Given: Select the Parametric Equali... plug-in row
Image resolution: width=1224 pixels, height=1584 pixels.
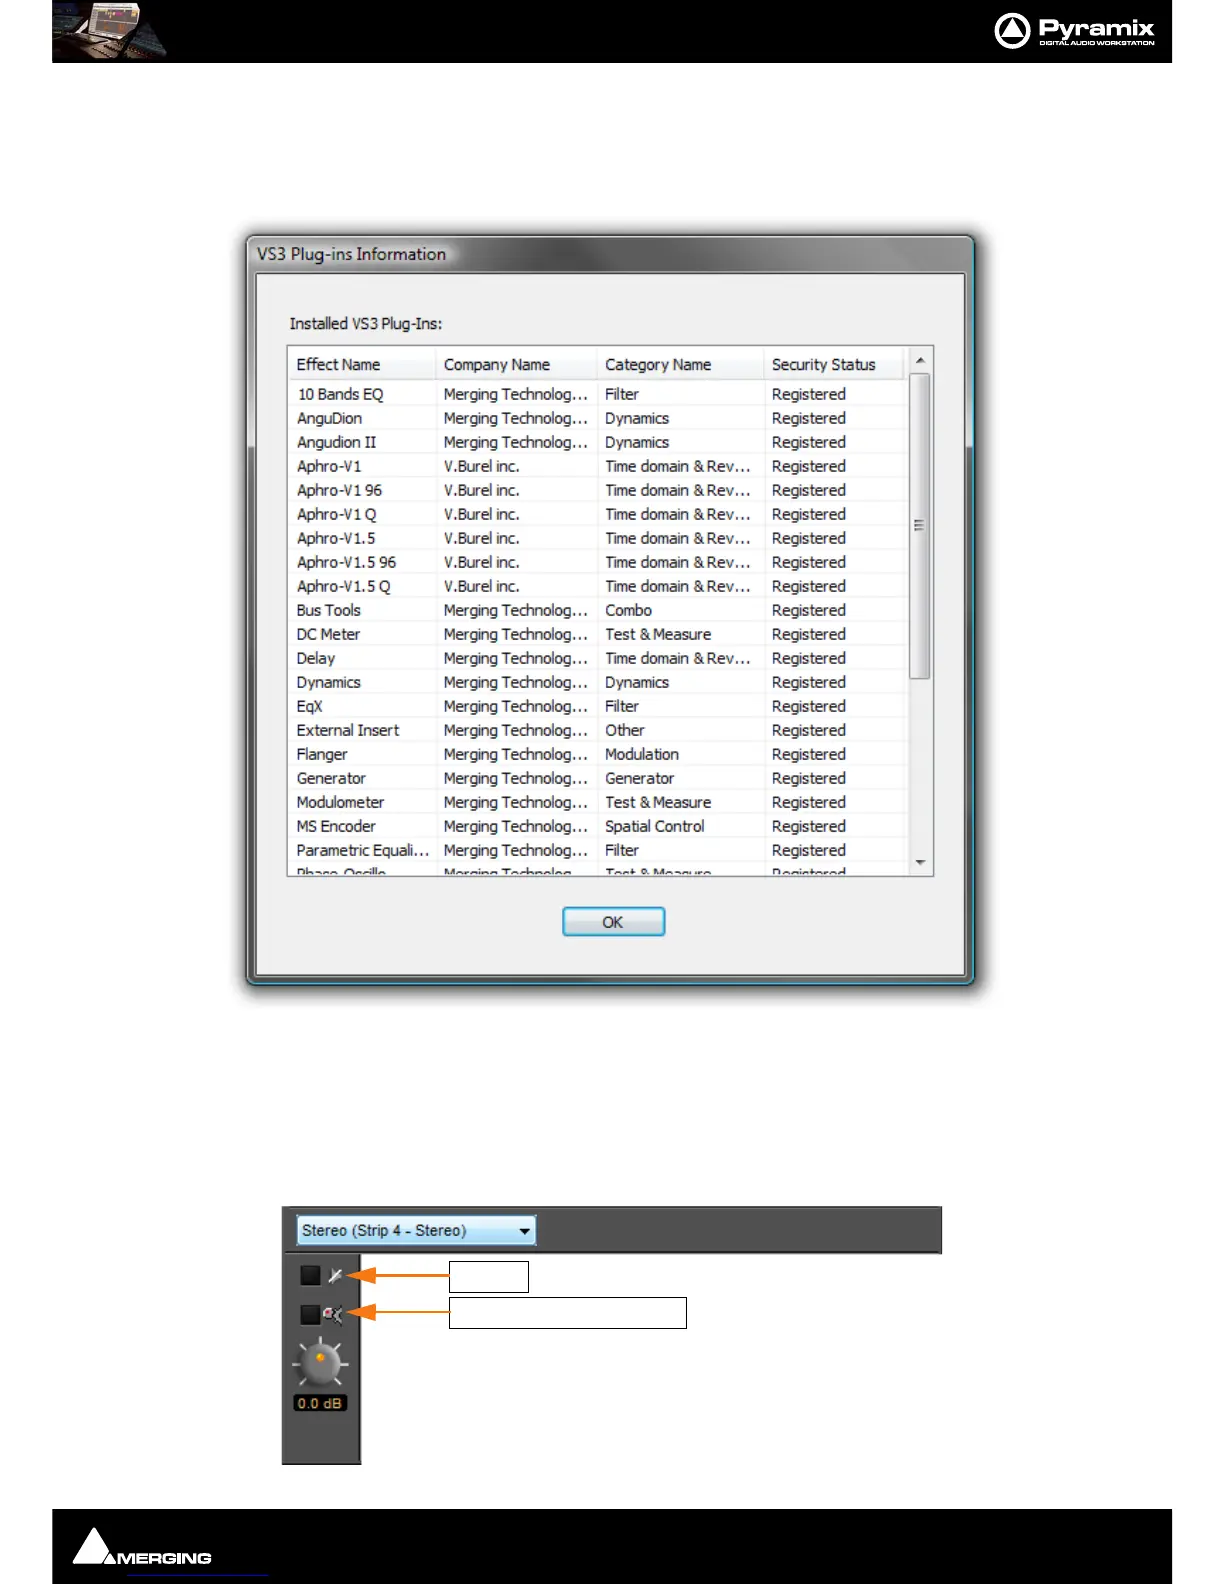Looking at the screenshot, I should [598, 850].
